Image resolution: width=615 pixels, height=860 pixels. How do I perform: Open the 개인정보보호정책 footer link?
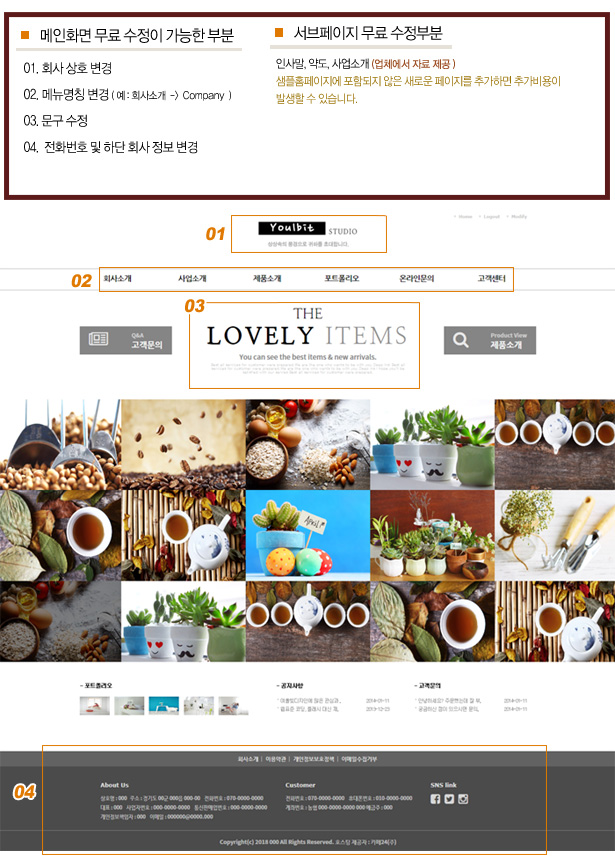click(x=313, y=759)
